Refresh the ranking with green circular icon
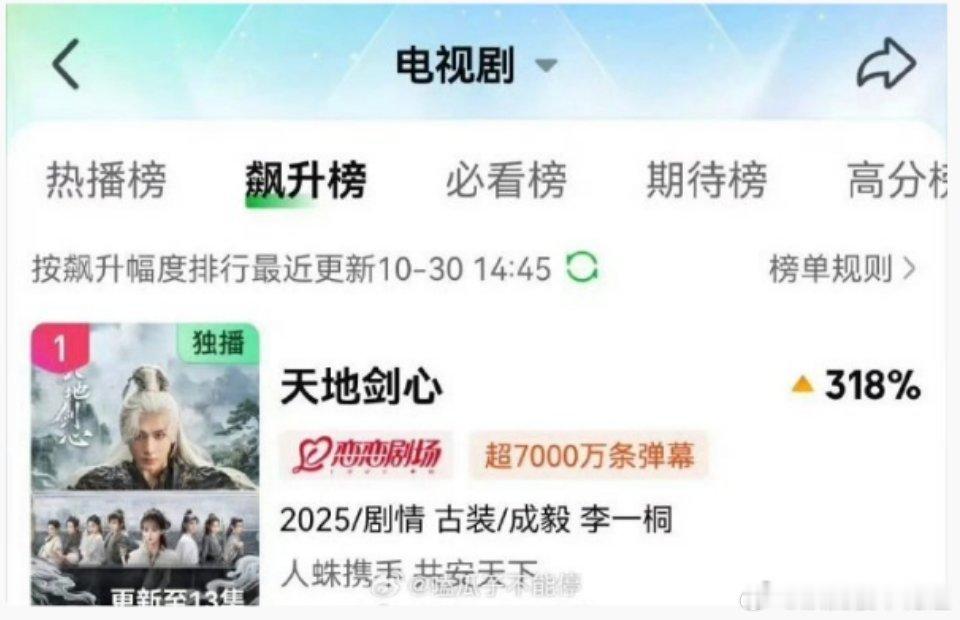Screen dimensions: 960x620 tap(582, 267)
